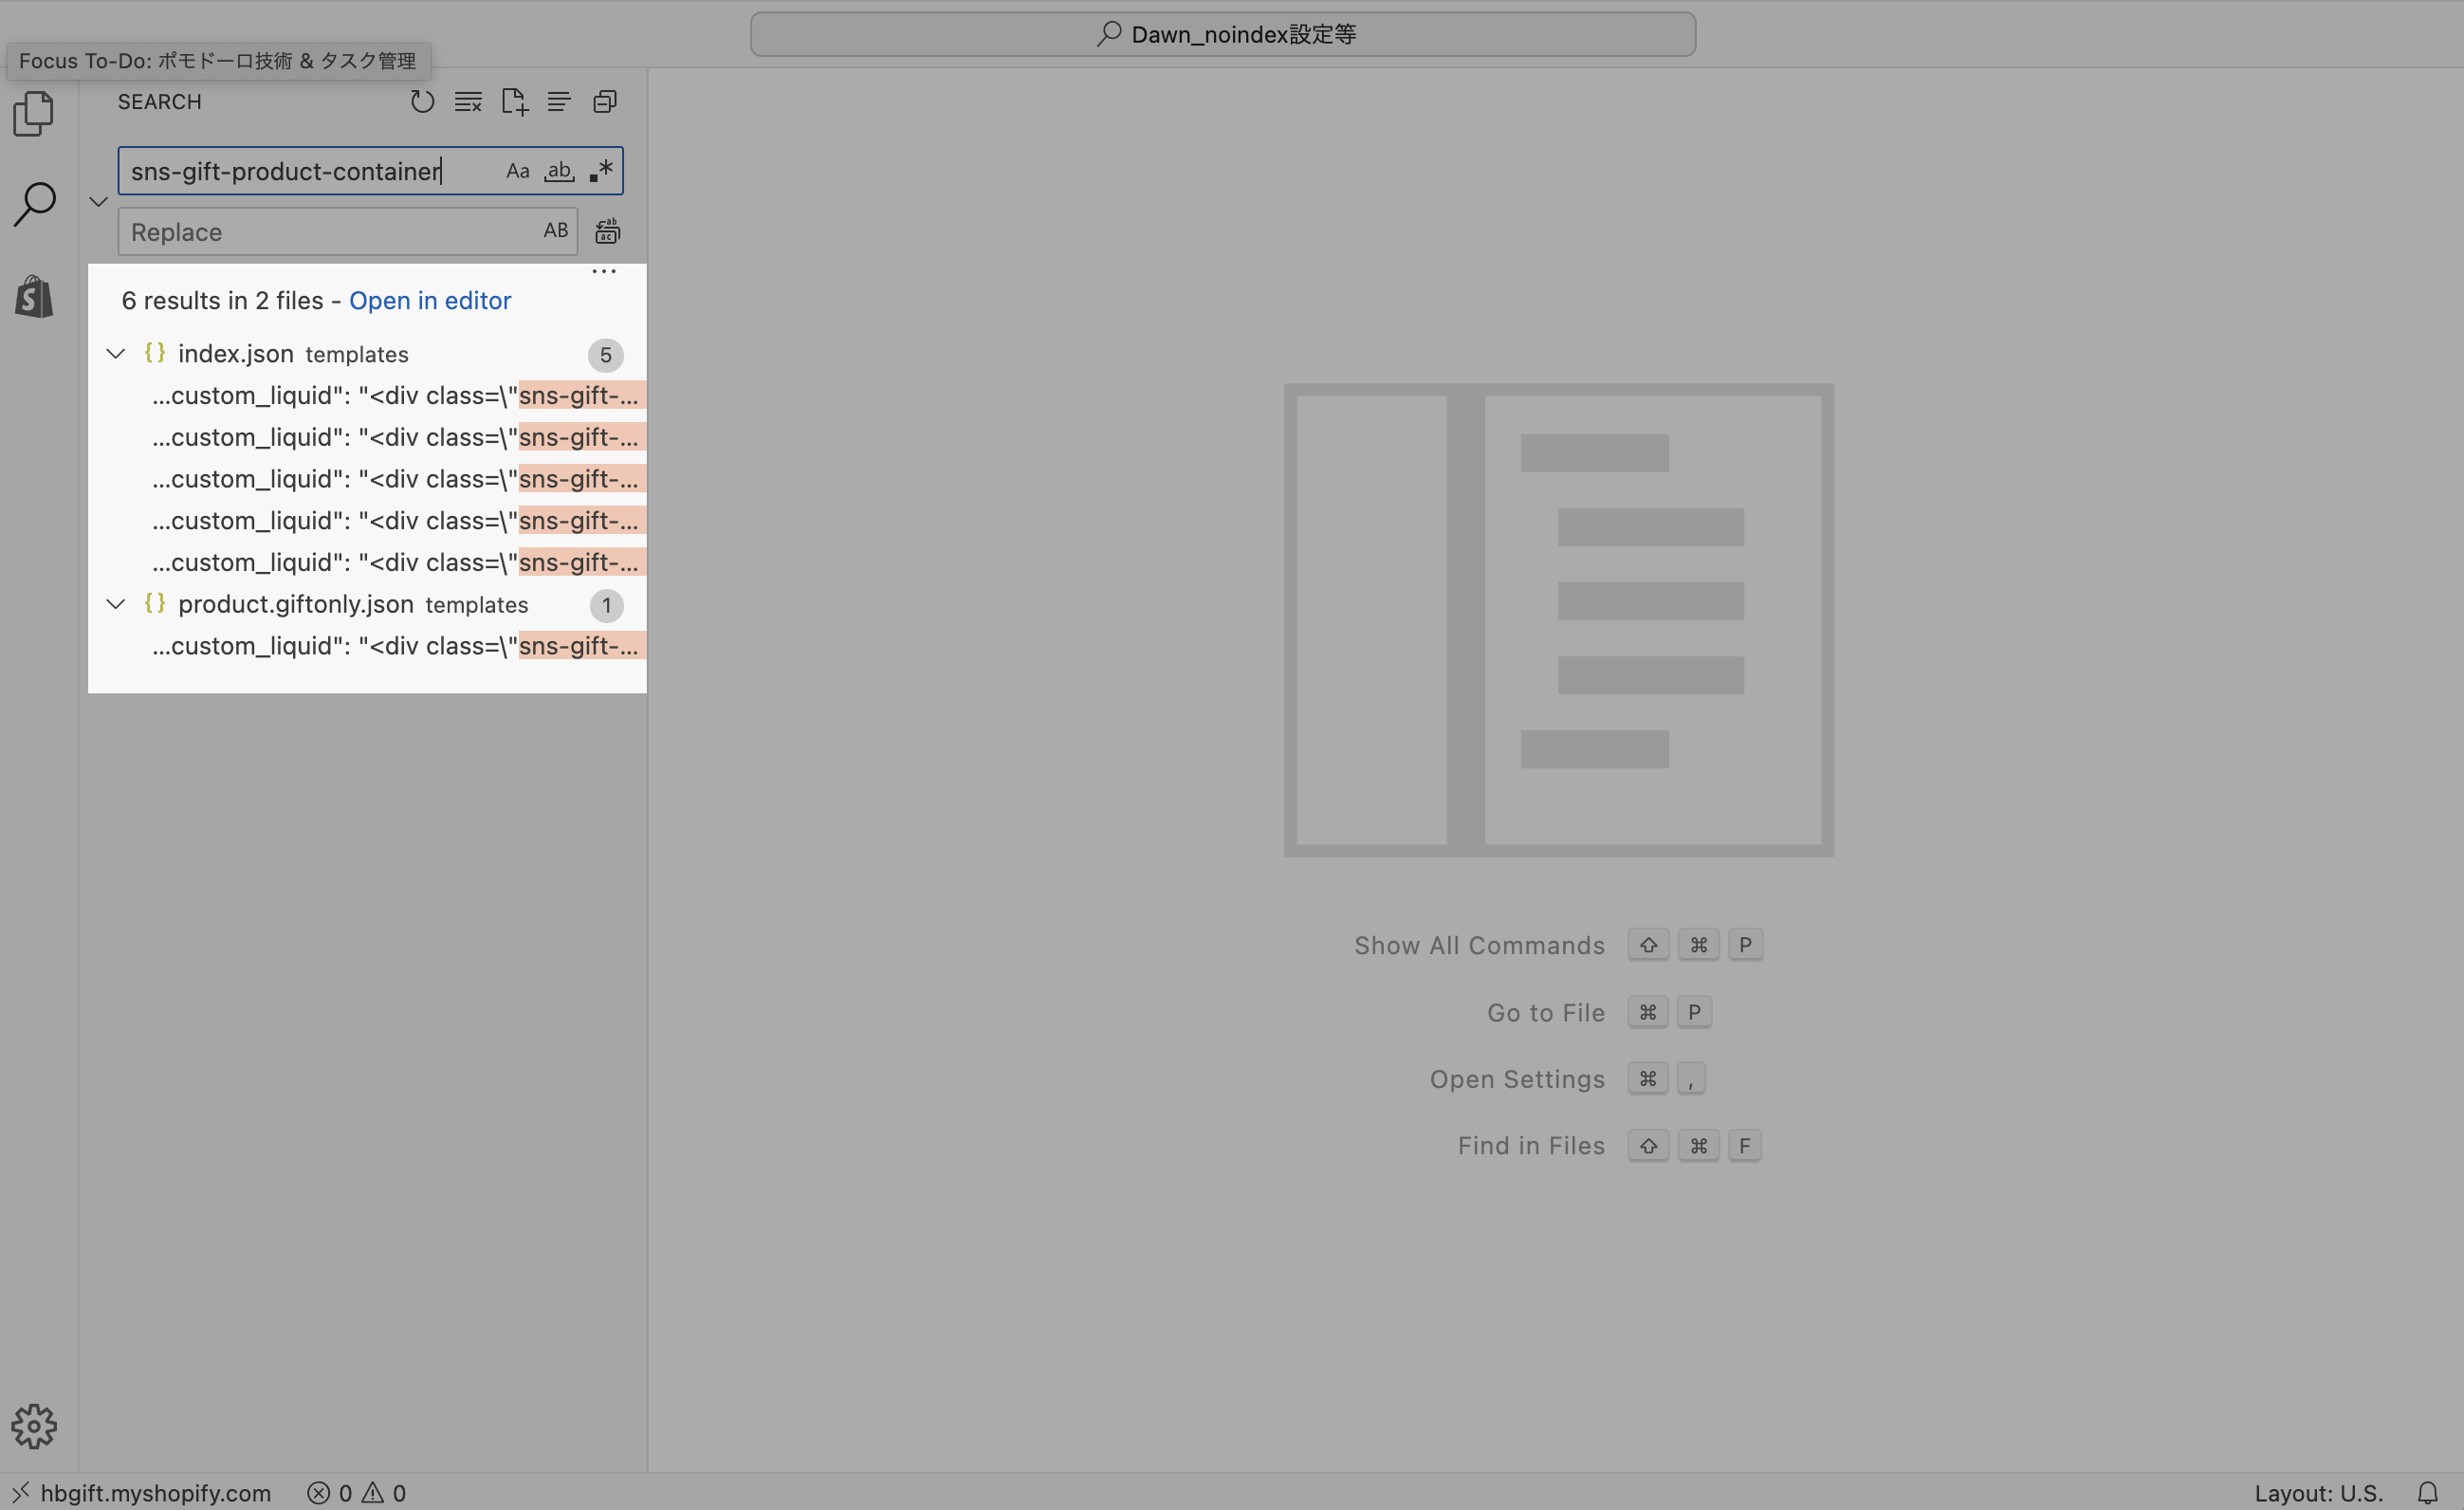This screenshot has width=2464, height=1510.
Task: Collapse the index.json results group
Action: pyautogui.click(x=116, y=354)
